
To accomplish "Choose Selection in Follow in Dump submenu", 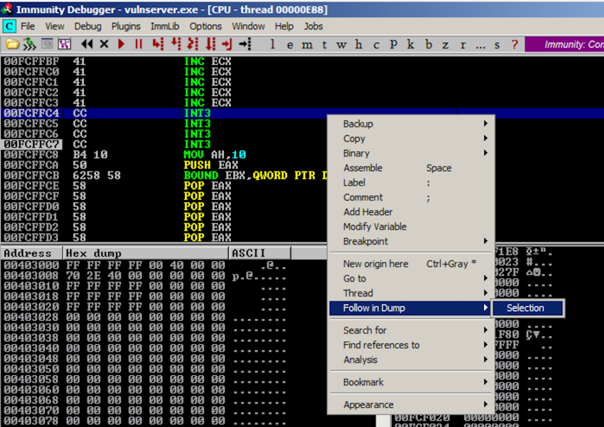I will tap(525, 308).
